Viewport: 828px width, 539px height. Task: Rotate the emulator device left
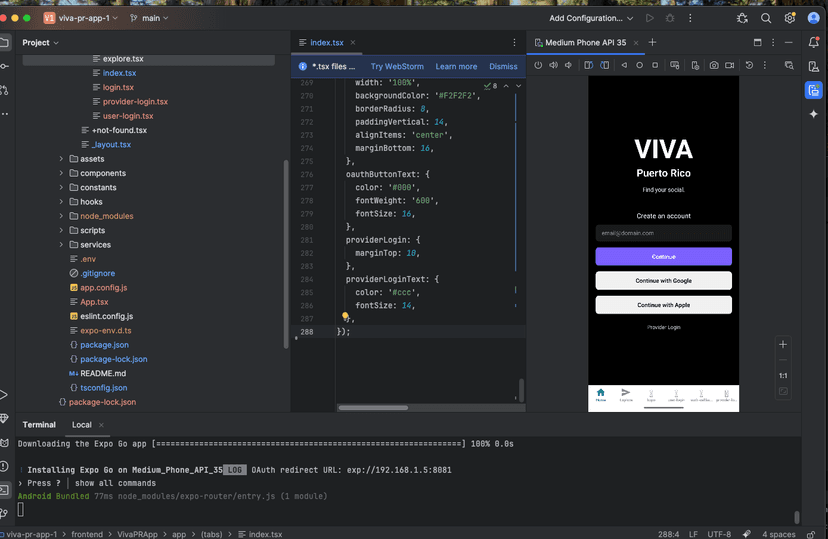click(x=588, y=65)
